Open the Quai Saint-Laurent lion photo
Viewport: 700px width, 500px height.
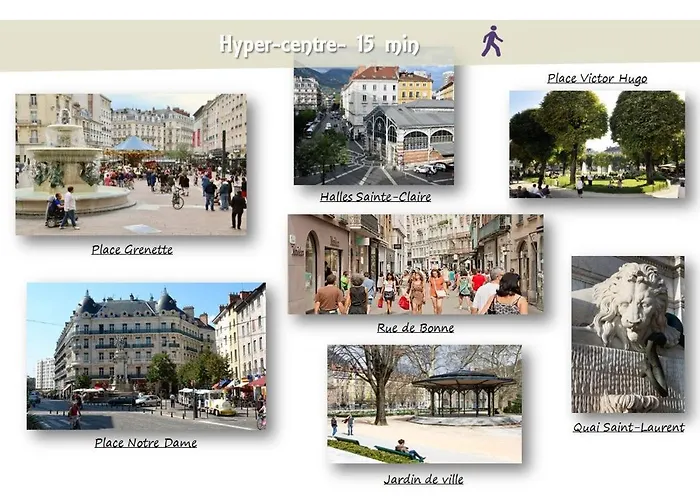[627, 334]
